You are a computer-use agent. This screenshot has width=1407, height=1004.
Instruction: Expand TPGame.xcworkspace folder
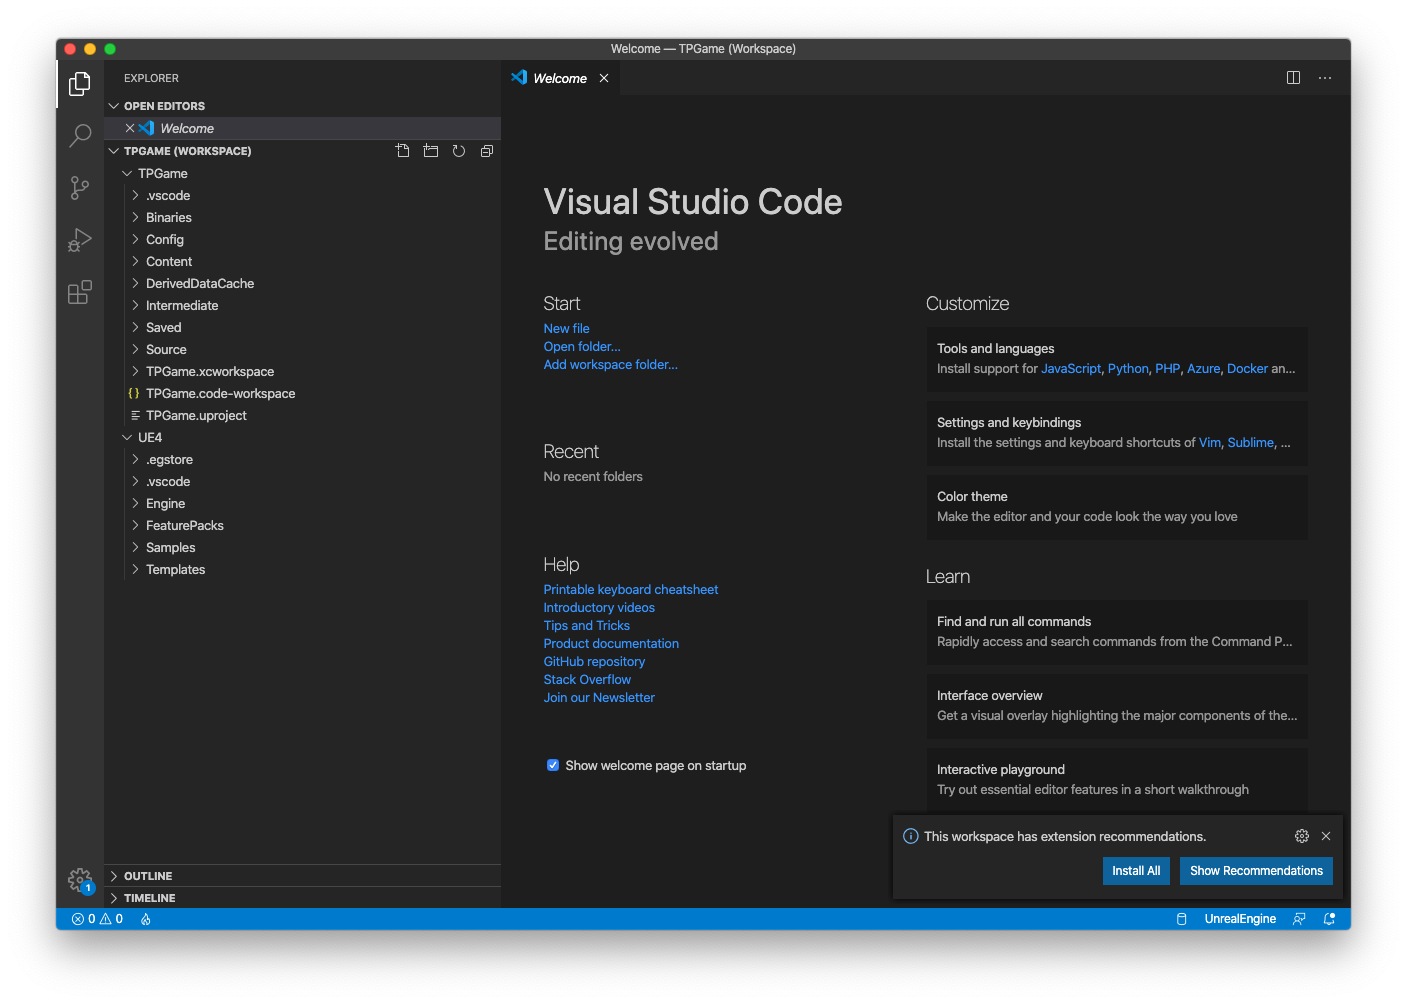[302, 372]
